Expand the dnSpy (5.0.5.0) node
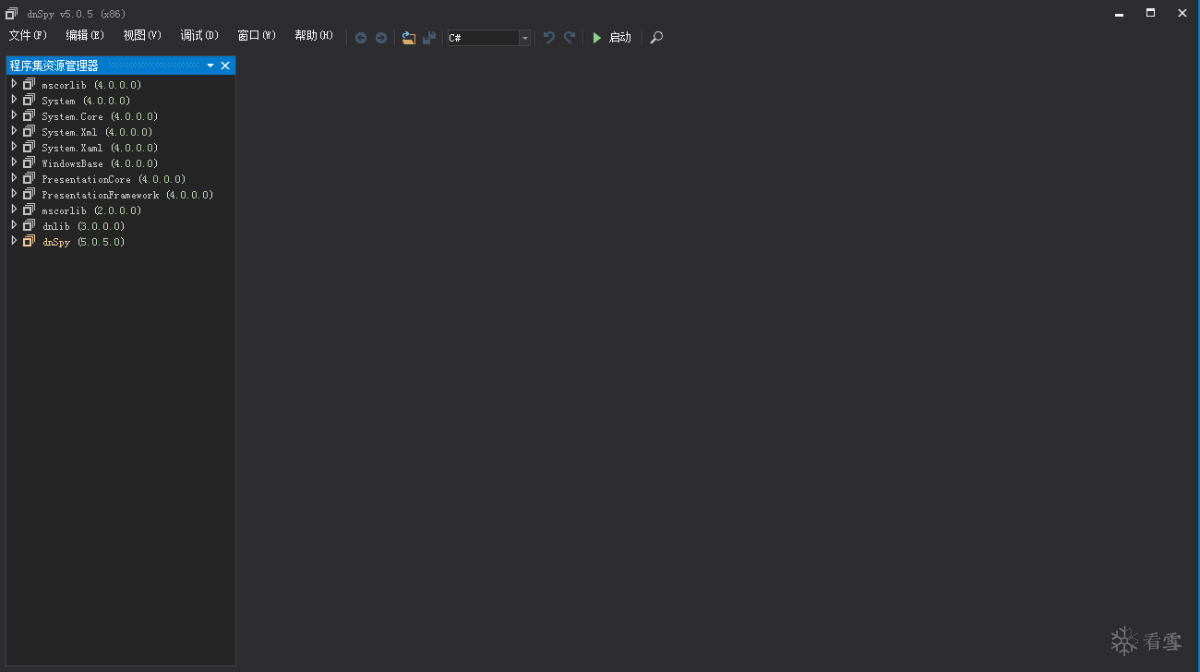 [14, 241]
